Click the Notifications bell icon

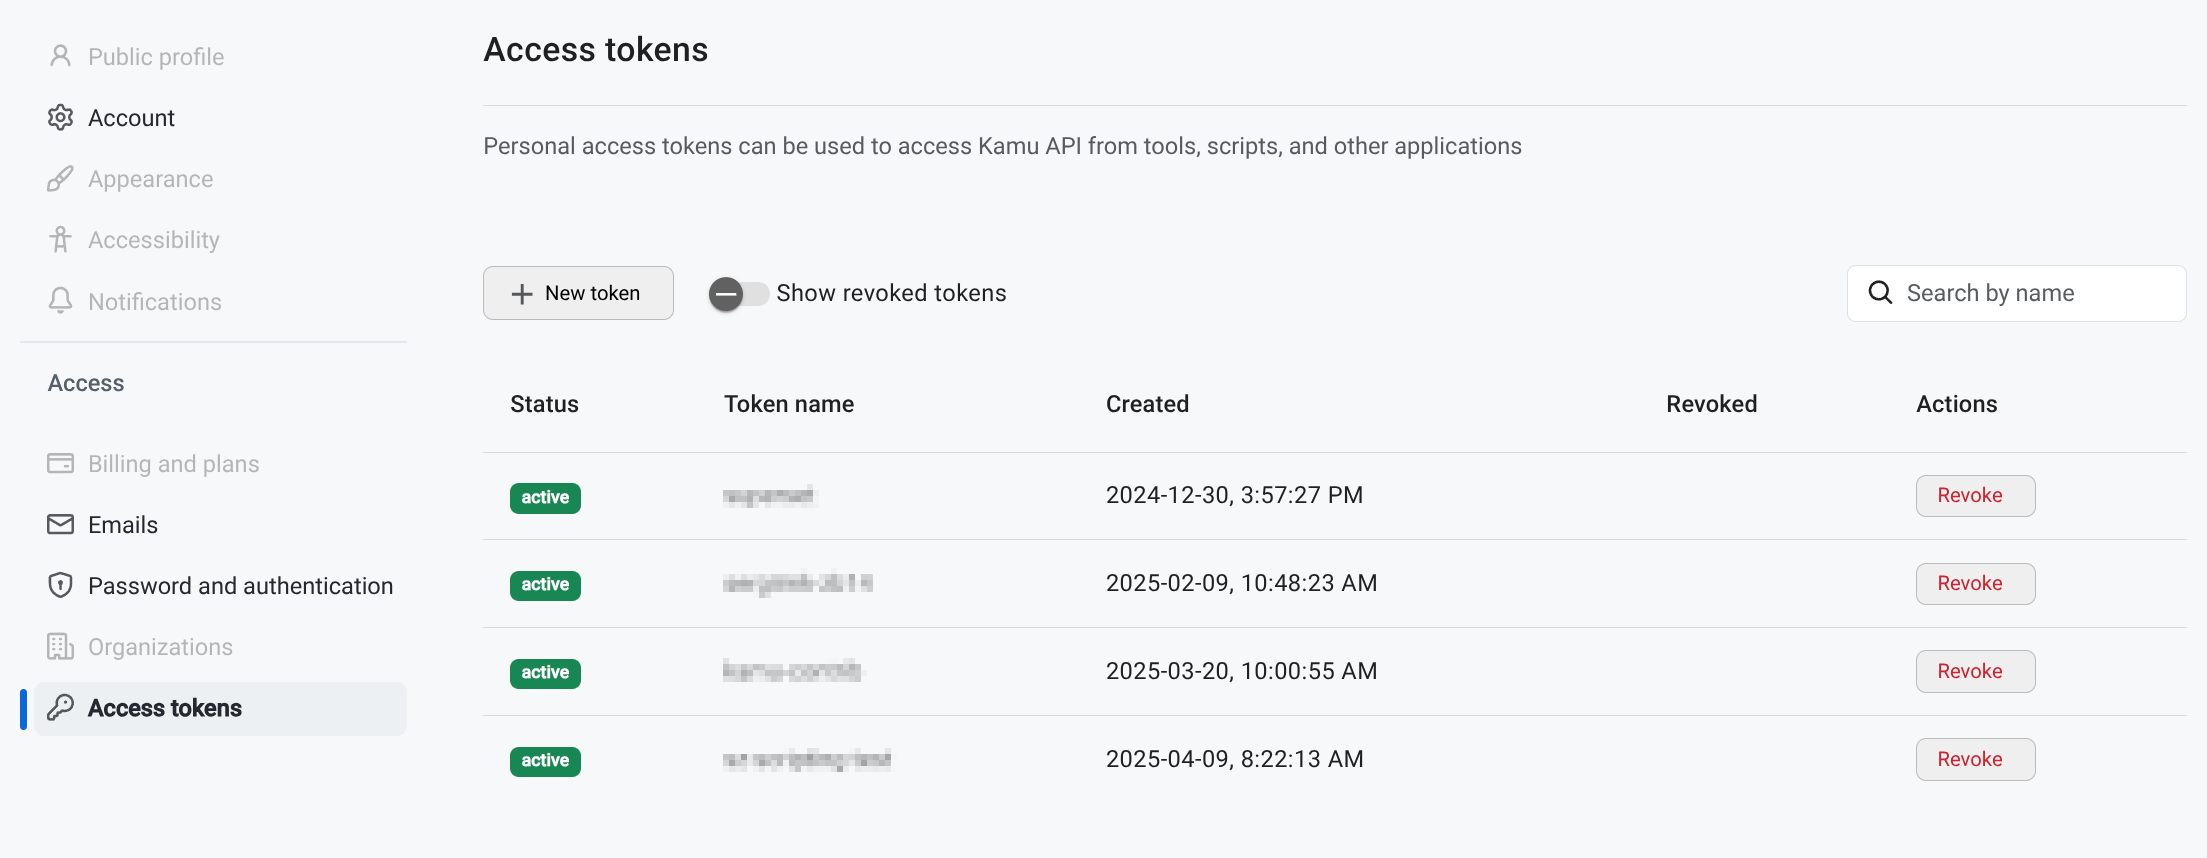[60, 301]
